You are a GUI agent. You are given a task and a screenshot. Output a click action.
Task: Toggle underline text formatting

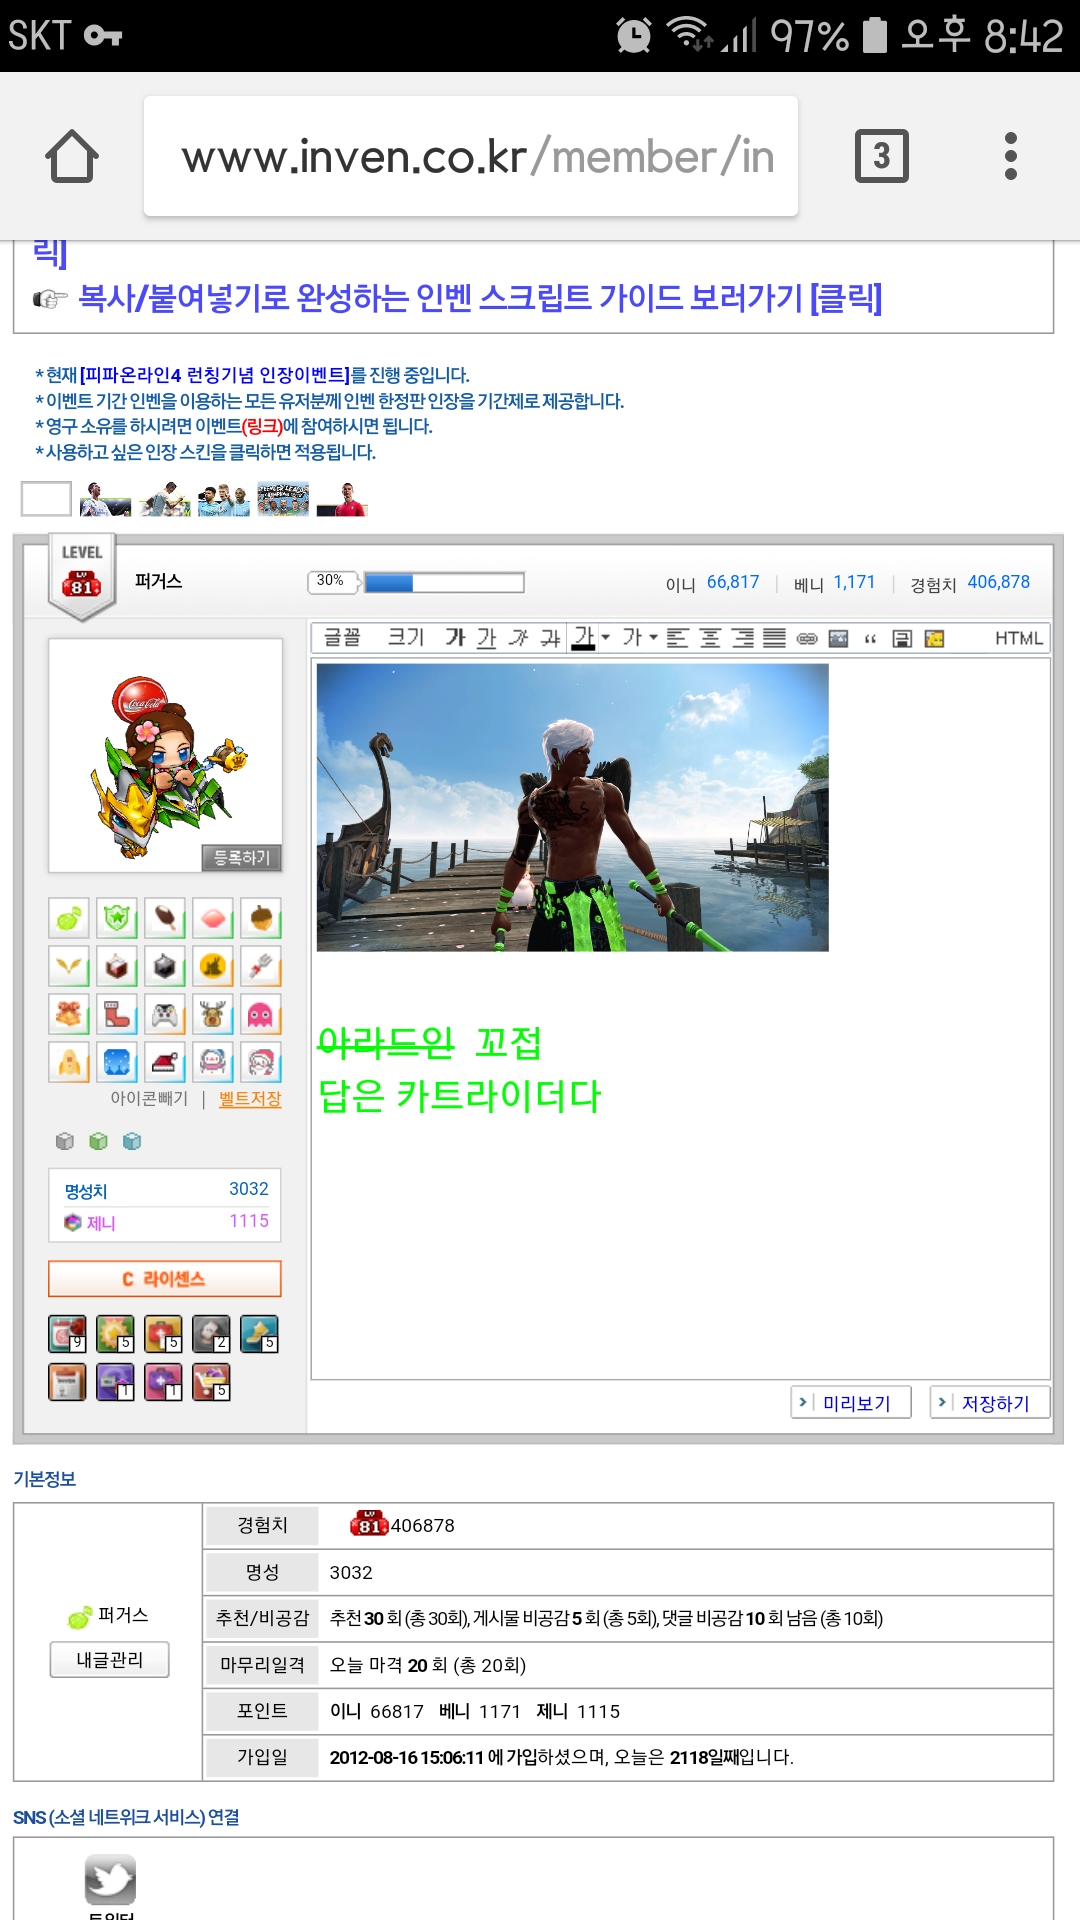tap(486, 638)
